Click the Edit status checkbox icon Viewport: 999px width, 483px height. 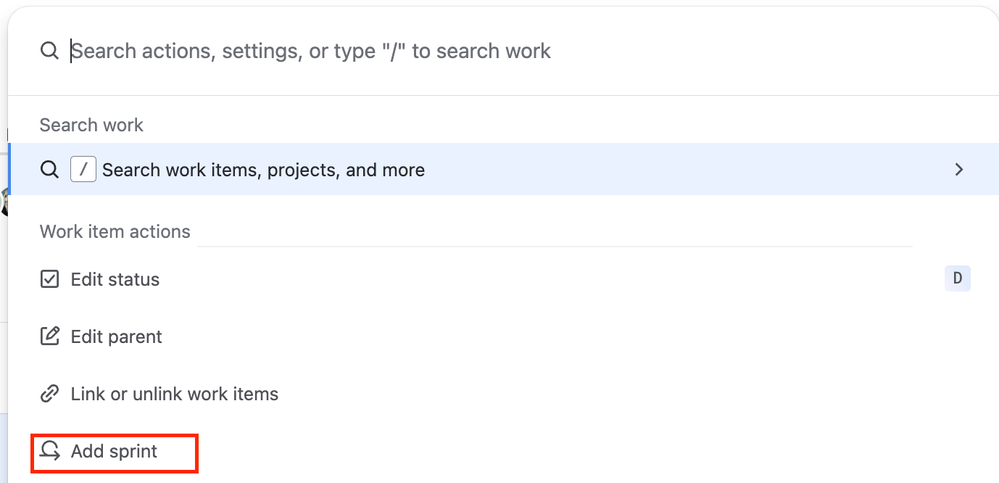[x=49, y=280]
